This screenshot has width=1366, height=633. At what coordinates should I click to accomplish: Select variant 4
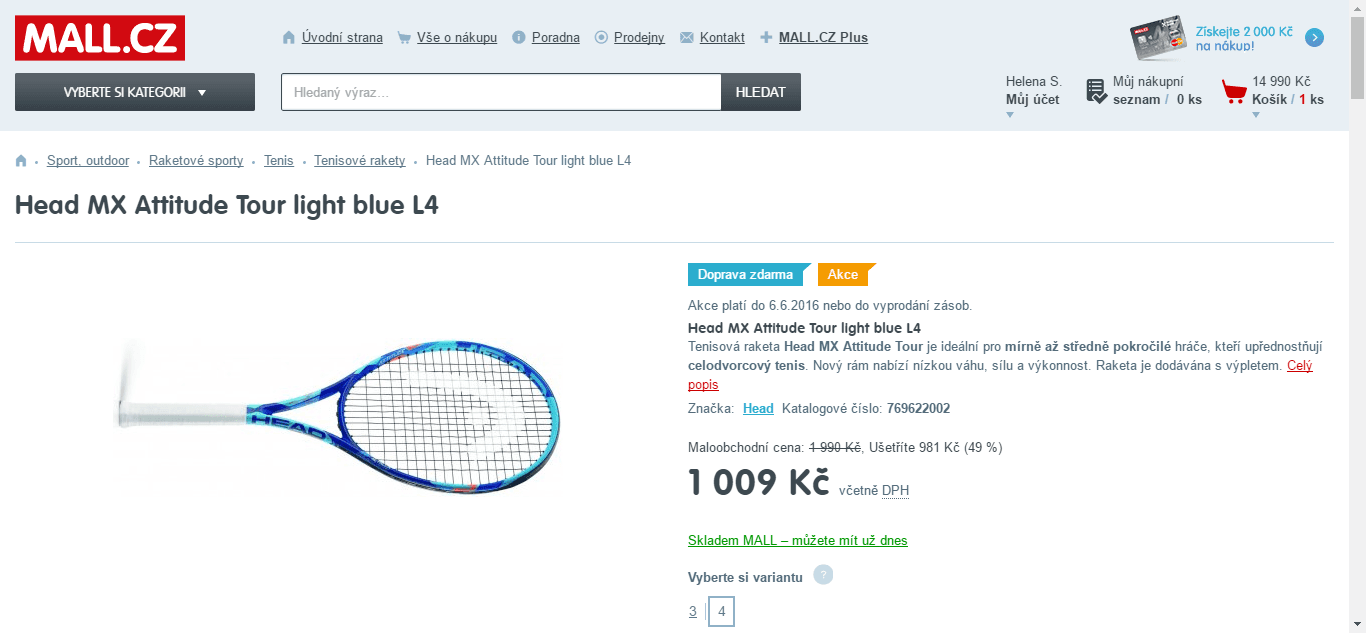721,611
